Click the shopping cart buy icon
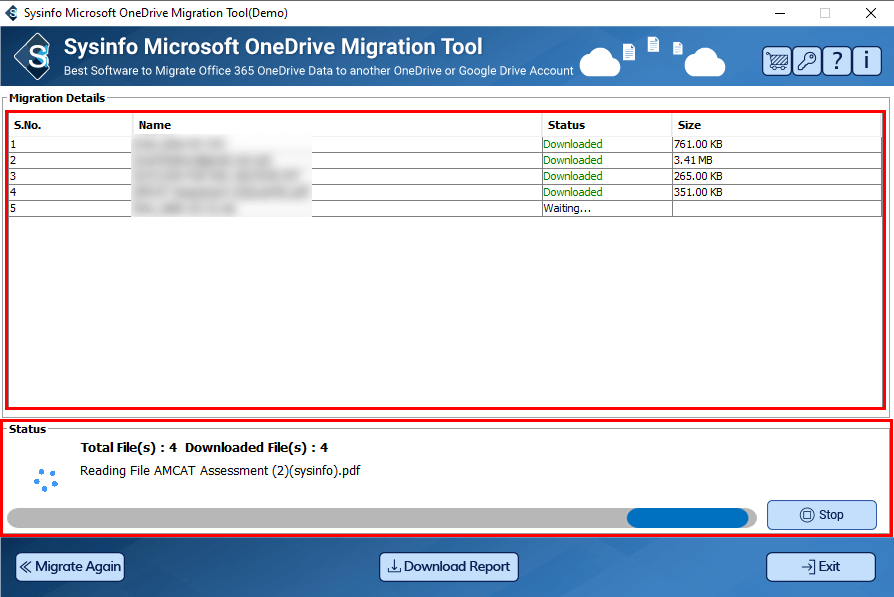The image size is (894, 597). point(776,61)
